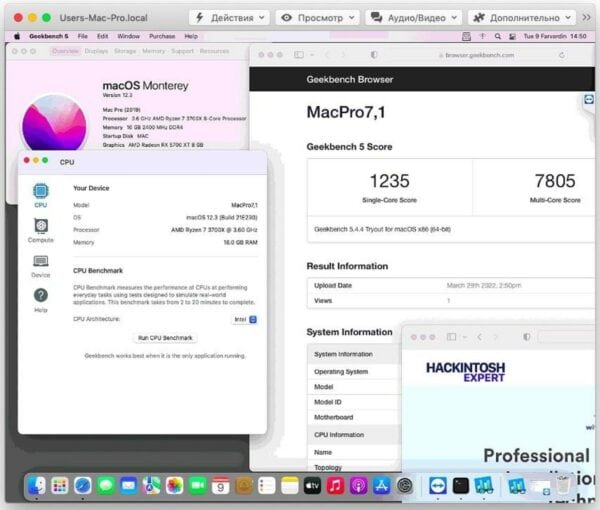The height and width of the screenshot is (510, 600).
Task: Open Terminal from the dock
Action: (x=461, y=486)
